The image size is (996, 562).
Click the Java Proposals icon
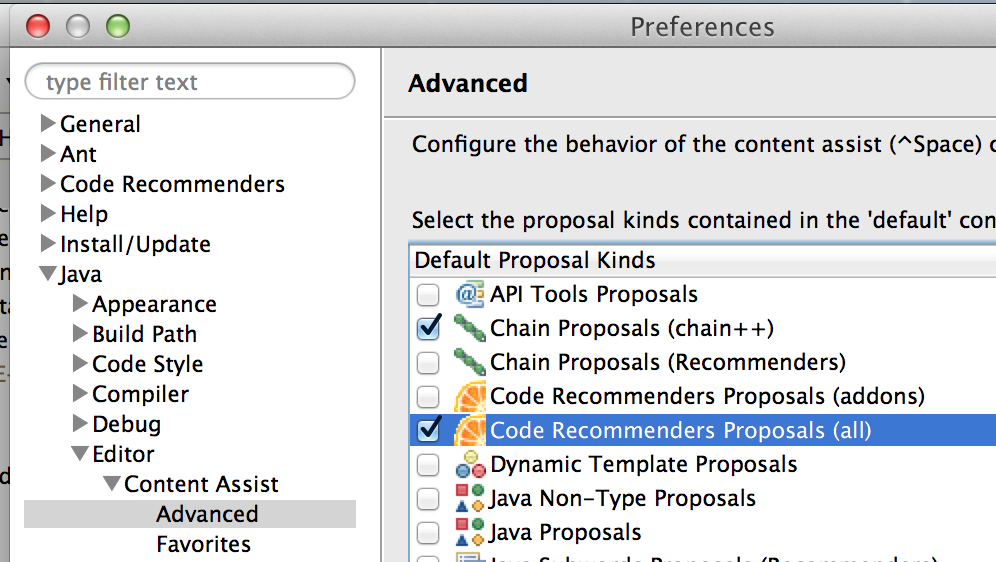[x=470, y=532]
